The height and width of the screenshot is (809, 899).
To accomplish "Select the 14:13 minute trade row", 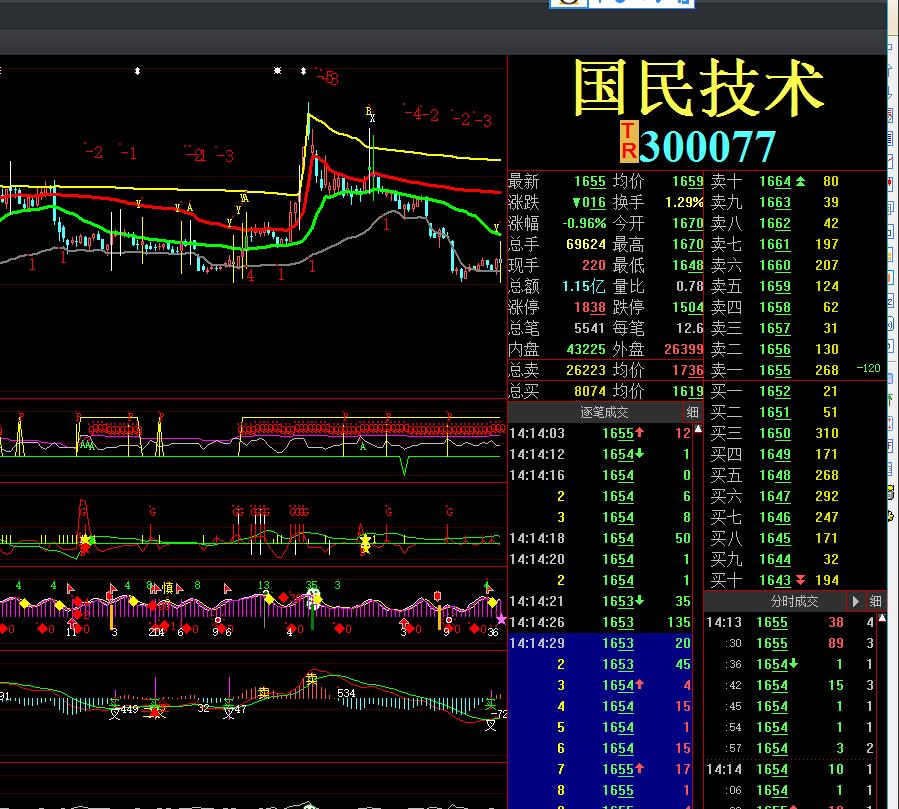I will tap(790, 622).
